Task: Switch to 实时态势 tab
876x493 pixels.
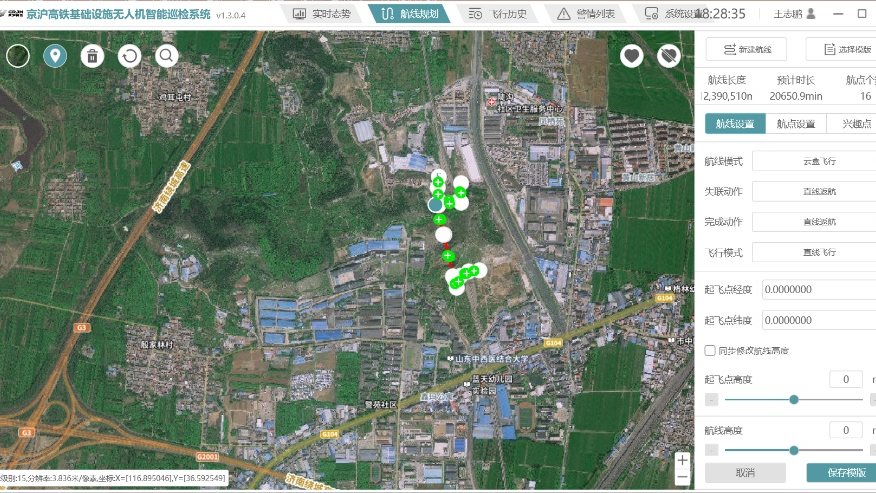Action: pos(322,14)
